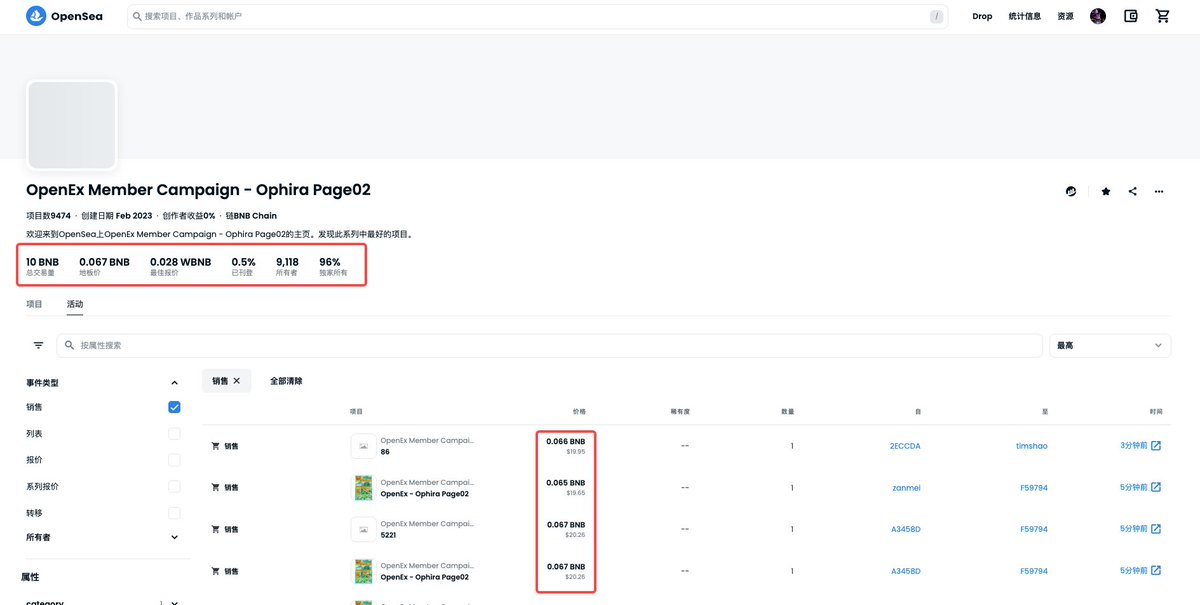Click the 9,118 owners stat
The height and width of the screenshot is (605, 1200).
pos(287,266)
